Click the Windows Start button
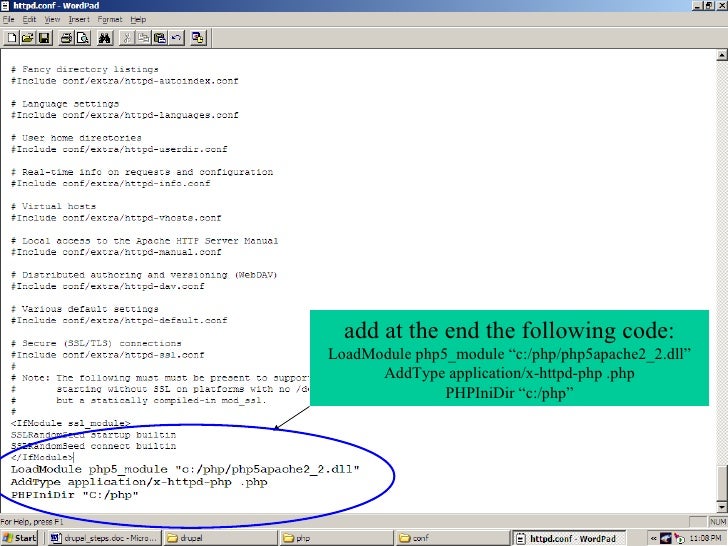Screen dimensions: 728x546 pos(20,538)
